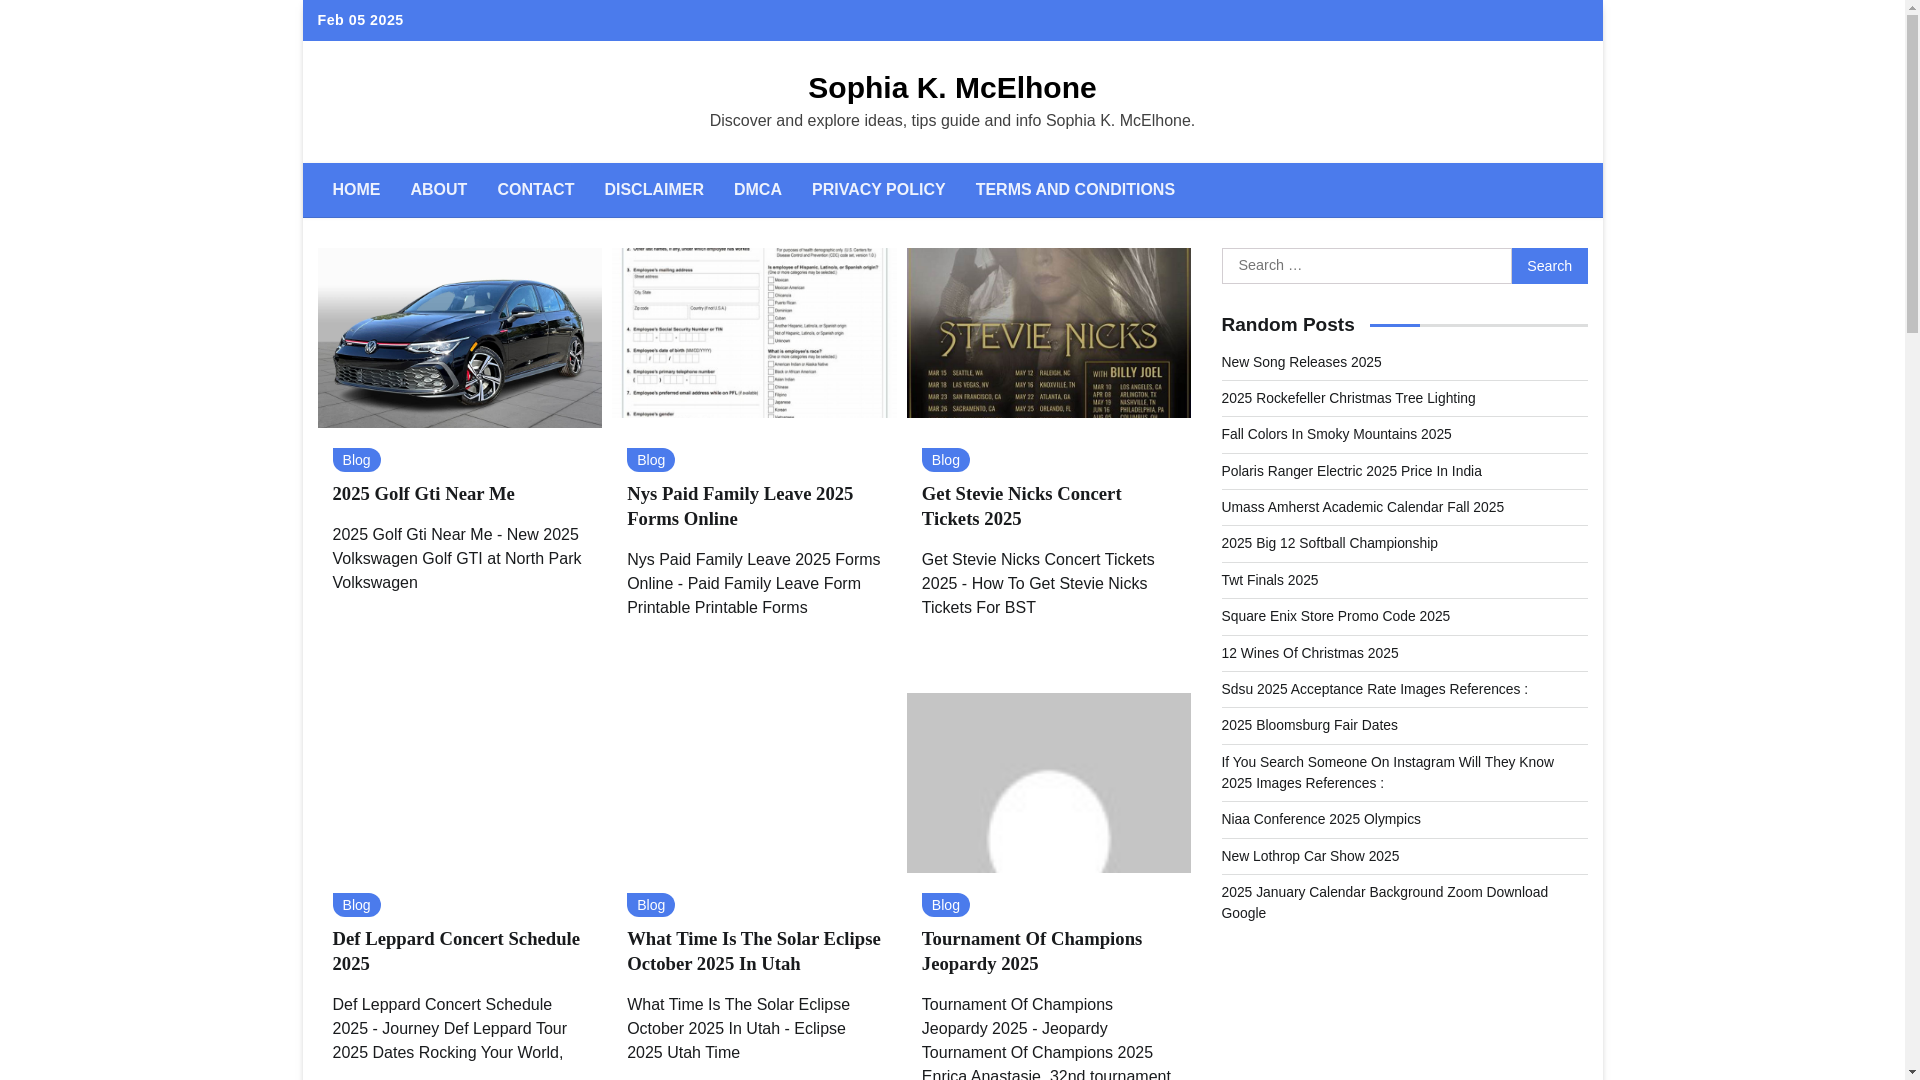Viewport: 1920px width, 1080px height.
Task: Open TERMS AND CONDITIONS page
Action: (1075, 190)
